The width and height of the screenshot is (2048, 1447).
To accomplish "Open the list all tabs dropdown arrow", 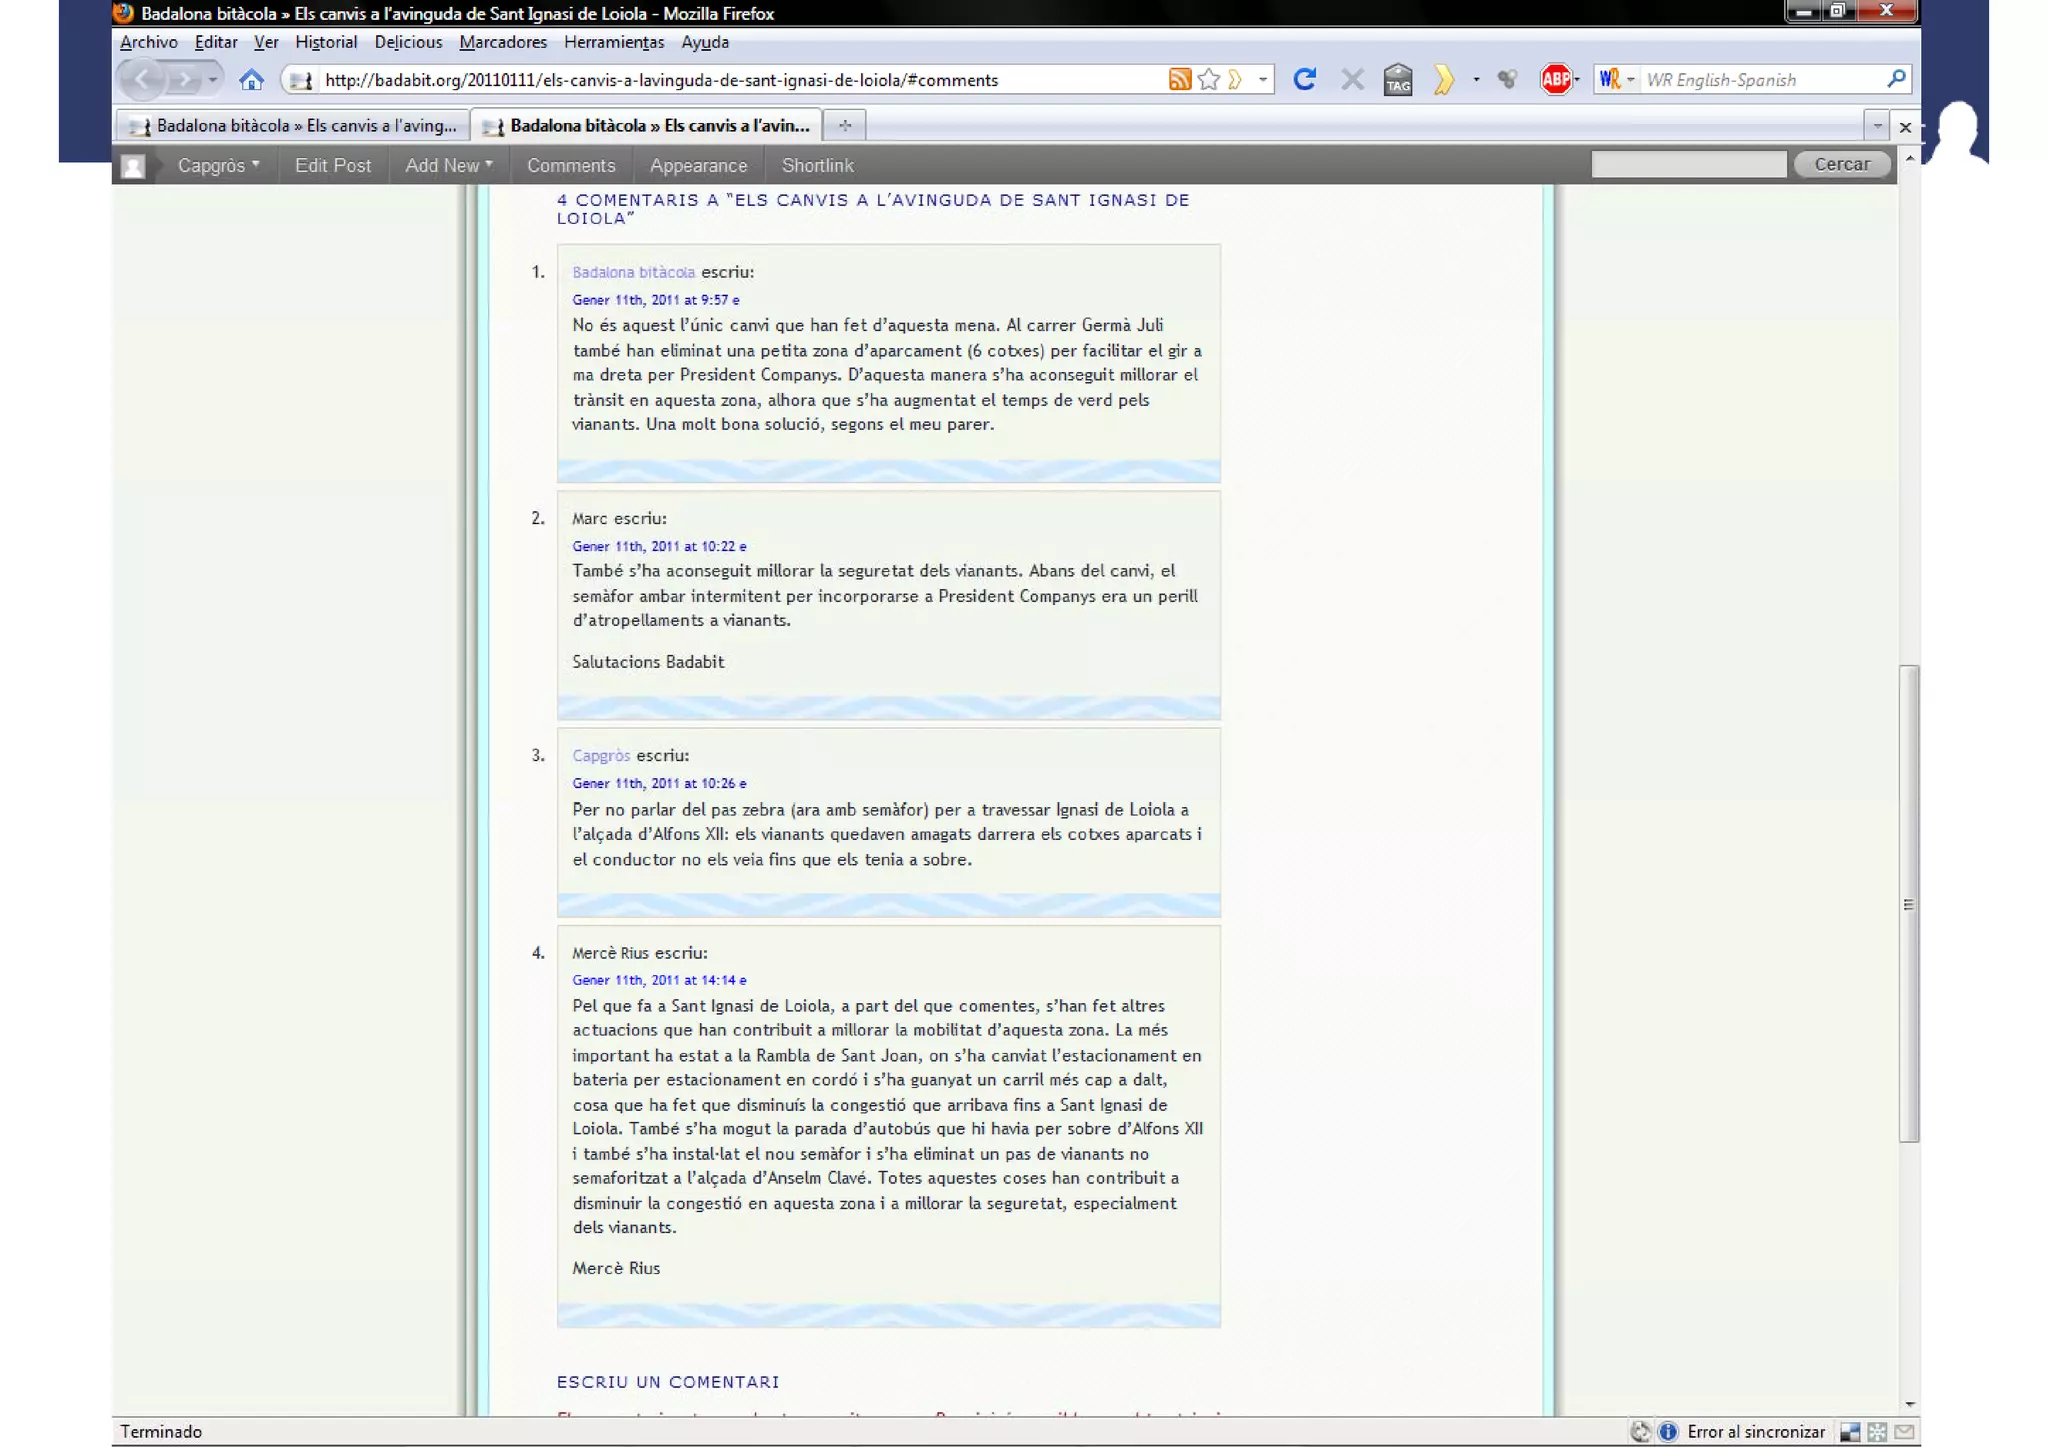I will [x=1877, y=126].
